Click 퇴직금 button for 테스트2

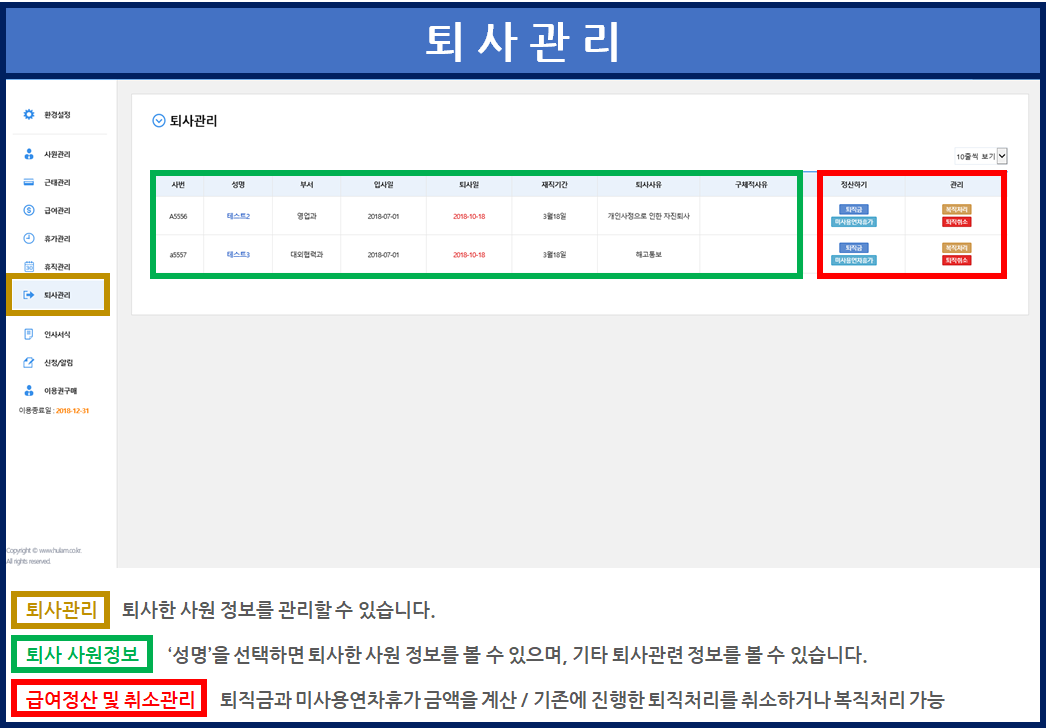pos(853,210)
